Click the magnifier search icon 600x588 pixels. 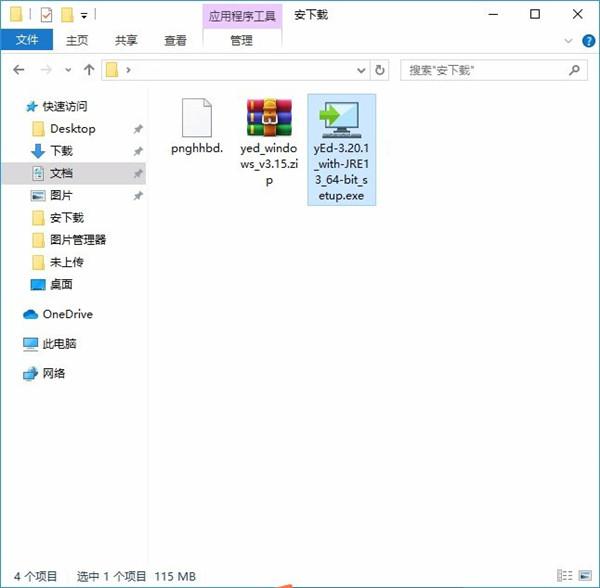574,70
